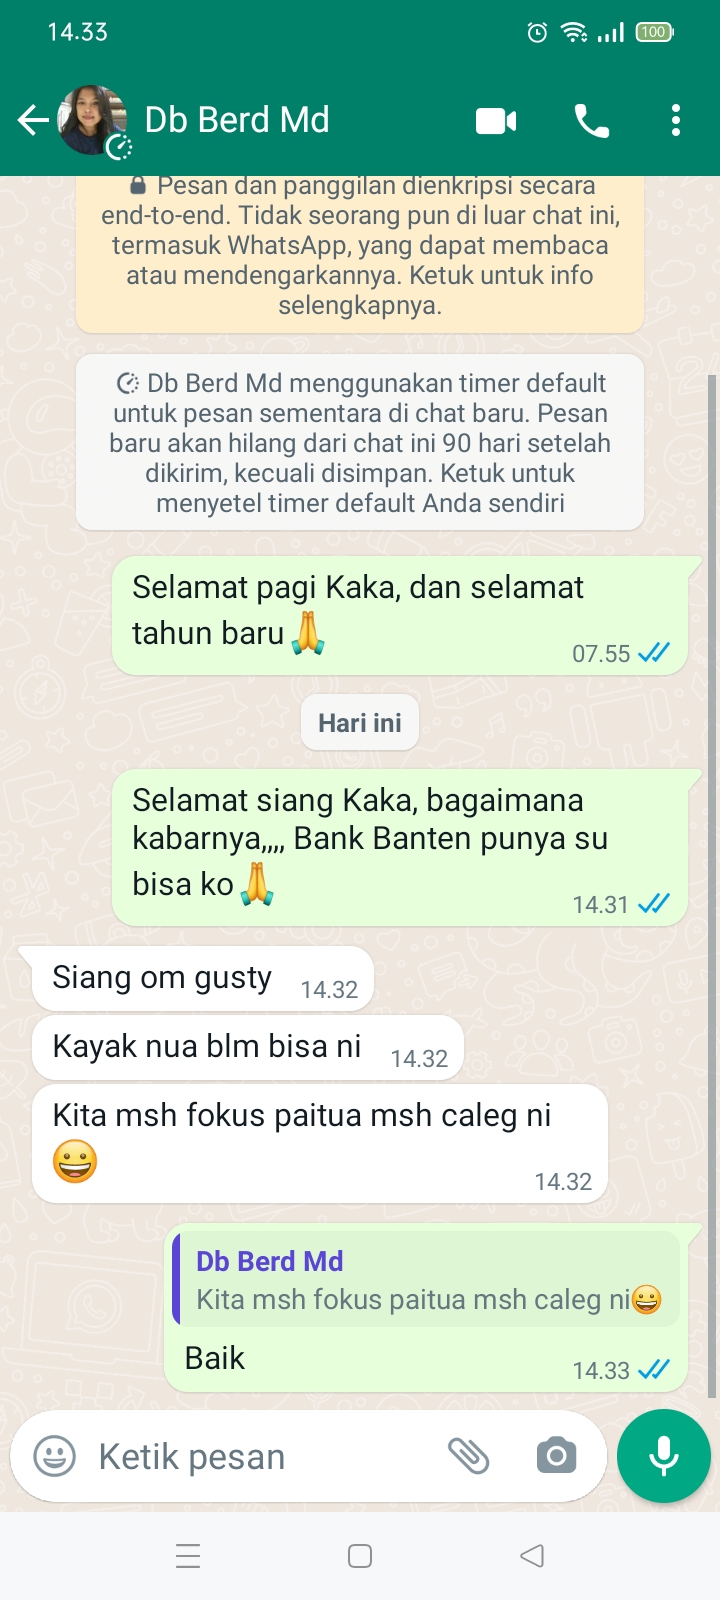Open contact info via Db Berd Md name
This screenshot has height=1600, width=720.
(237, 120)
